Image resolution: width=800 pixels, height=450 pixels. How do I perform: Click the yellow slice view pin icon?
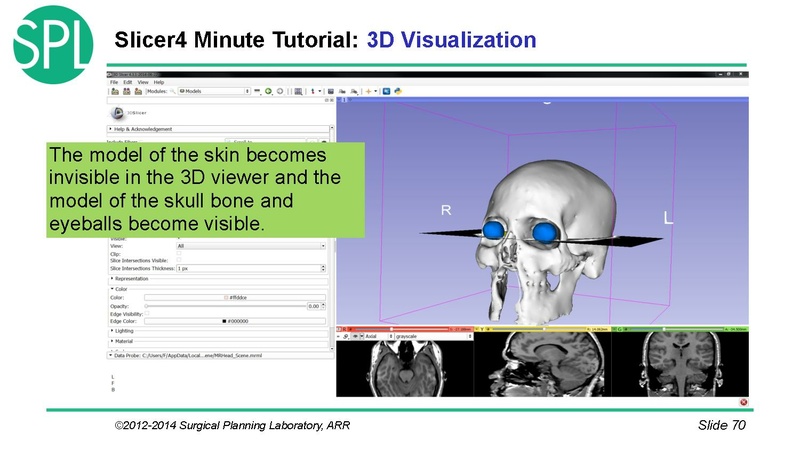point(477,329)
